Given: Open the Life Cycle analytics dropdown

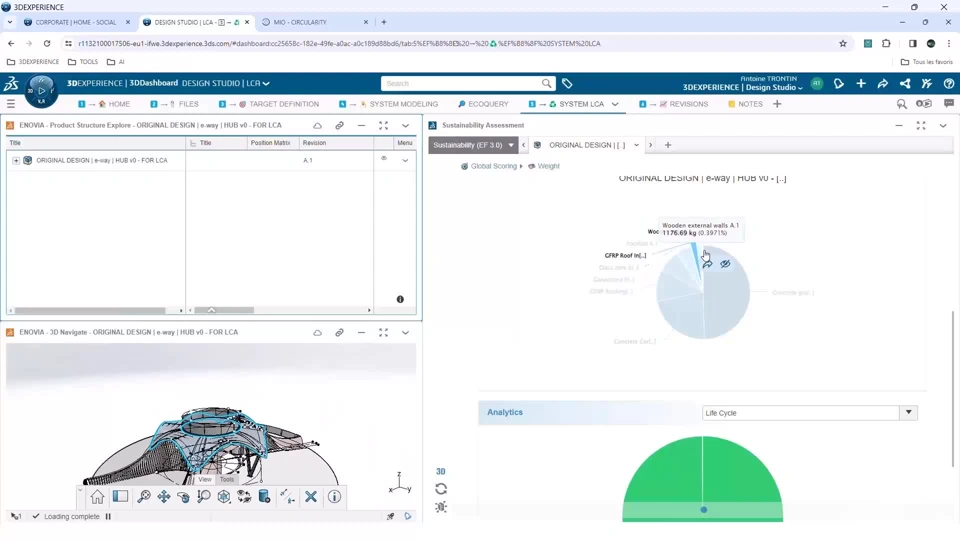Looking at the screenshot, I should click(909, 413).
